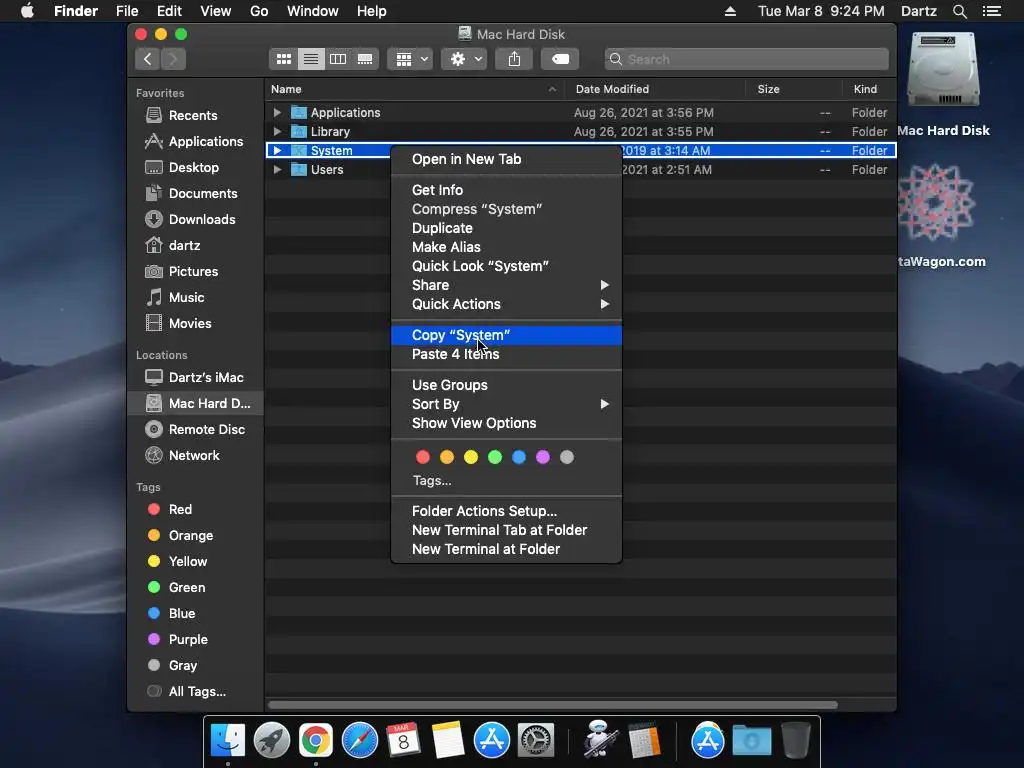Filter by Purple tag in sidebar
Viewport: 1024px width, 768px height.
click(x=188, y=640)
